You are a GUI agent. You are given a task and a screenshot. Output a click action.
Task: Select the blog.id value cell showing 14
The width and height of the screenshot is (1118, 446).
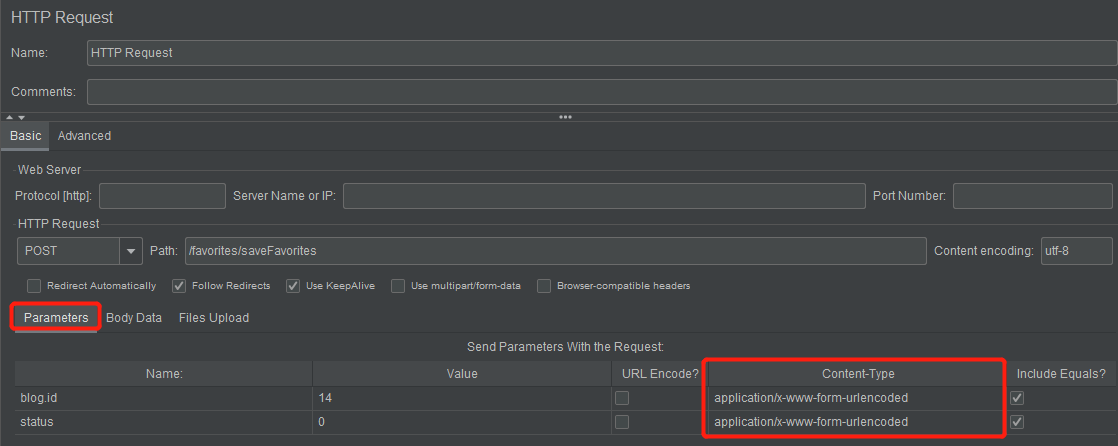coord(460,398)
